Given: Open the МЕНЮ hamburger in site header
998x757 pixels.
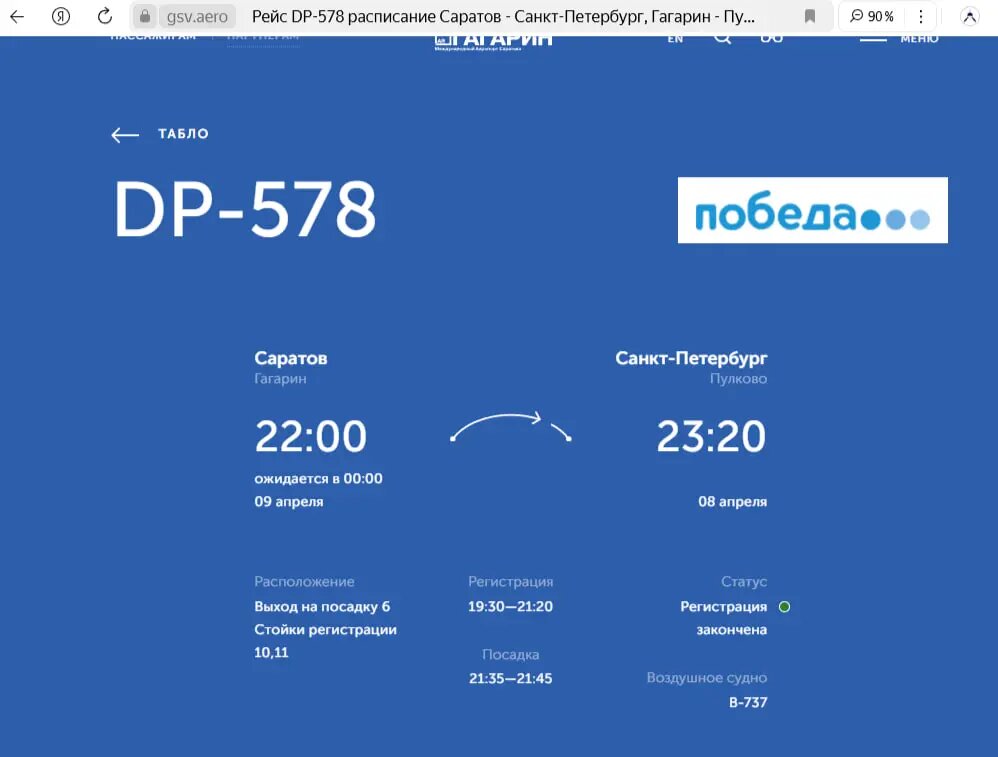Looking at the screenshot, I should coord(899,39).
